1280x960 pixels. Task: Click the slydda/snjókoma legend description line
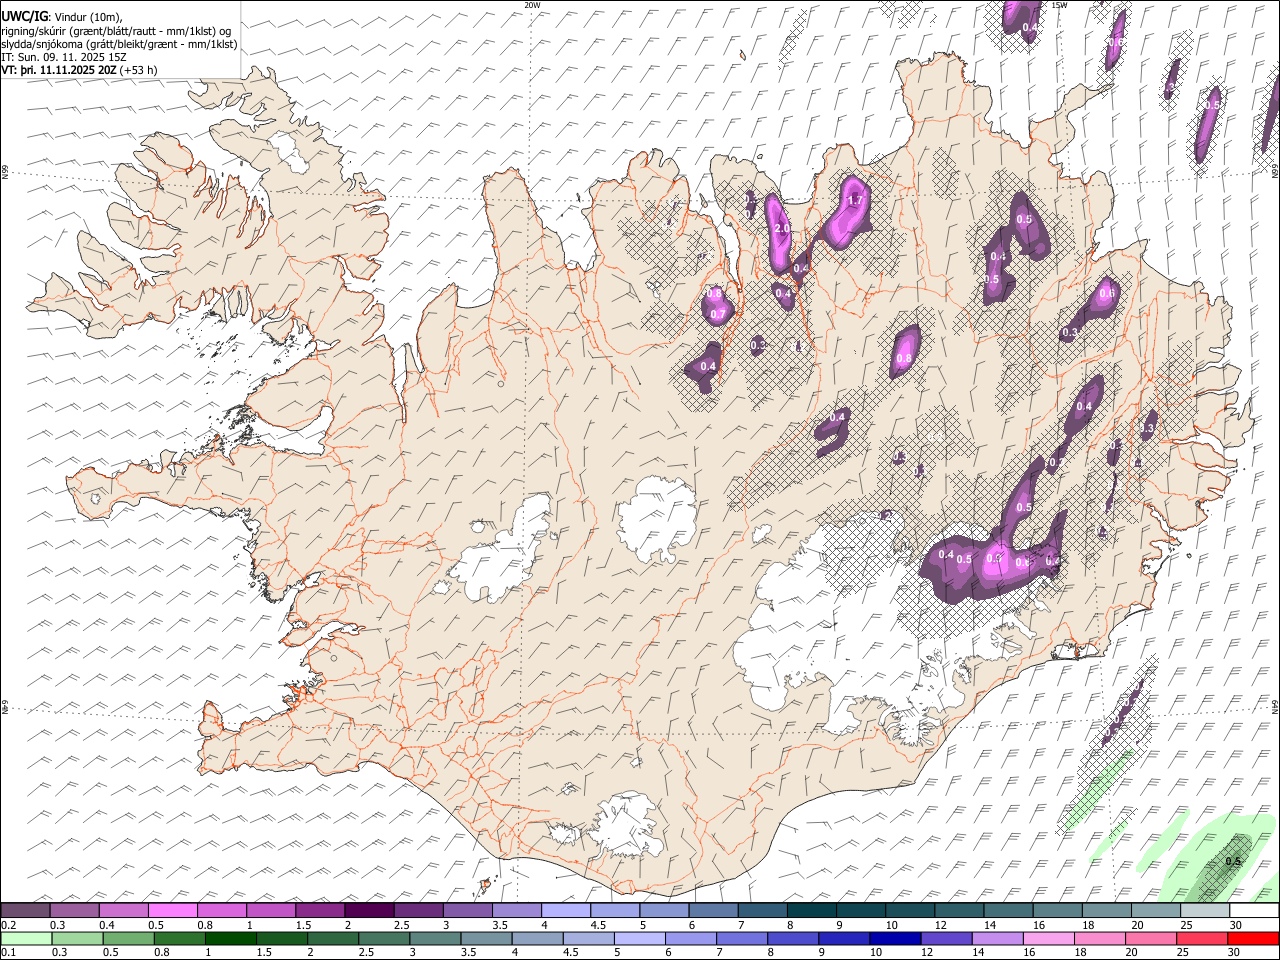coord(119,44)
